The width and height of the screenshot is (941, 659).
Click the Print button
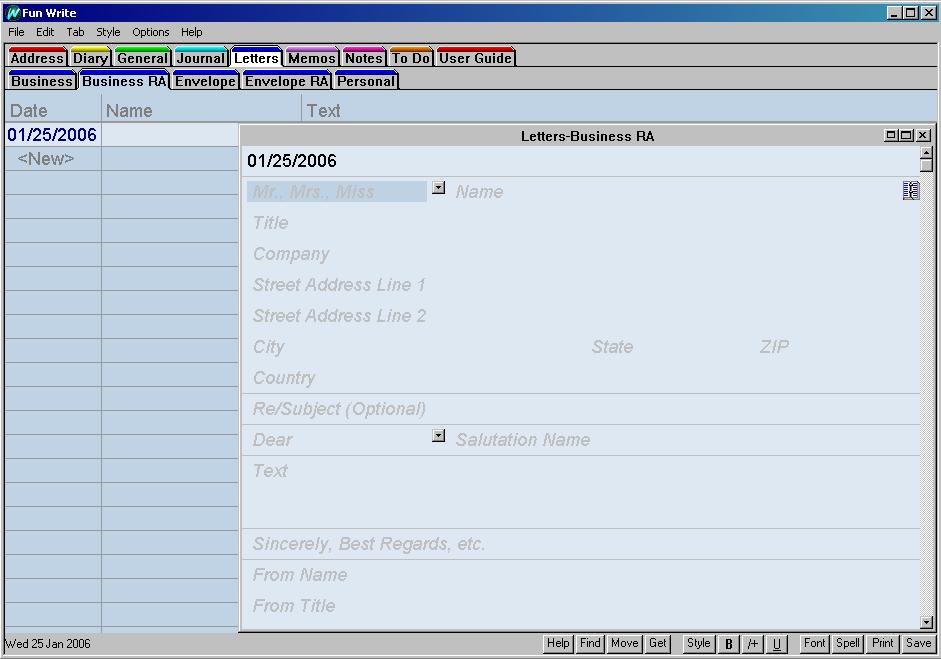(x=883, y=643)
